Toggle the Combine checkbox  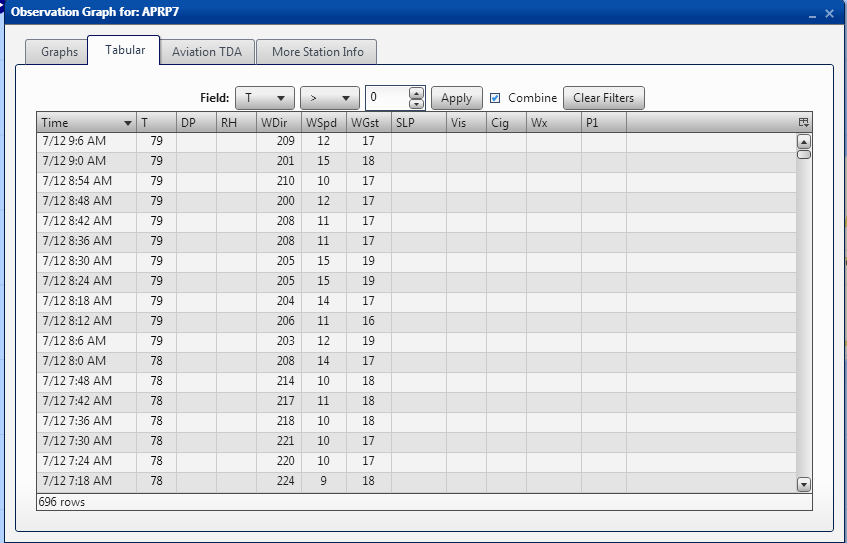(x=495, y=98)
